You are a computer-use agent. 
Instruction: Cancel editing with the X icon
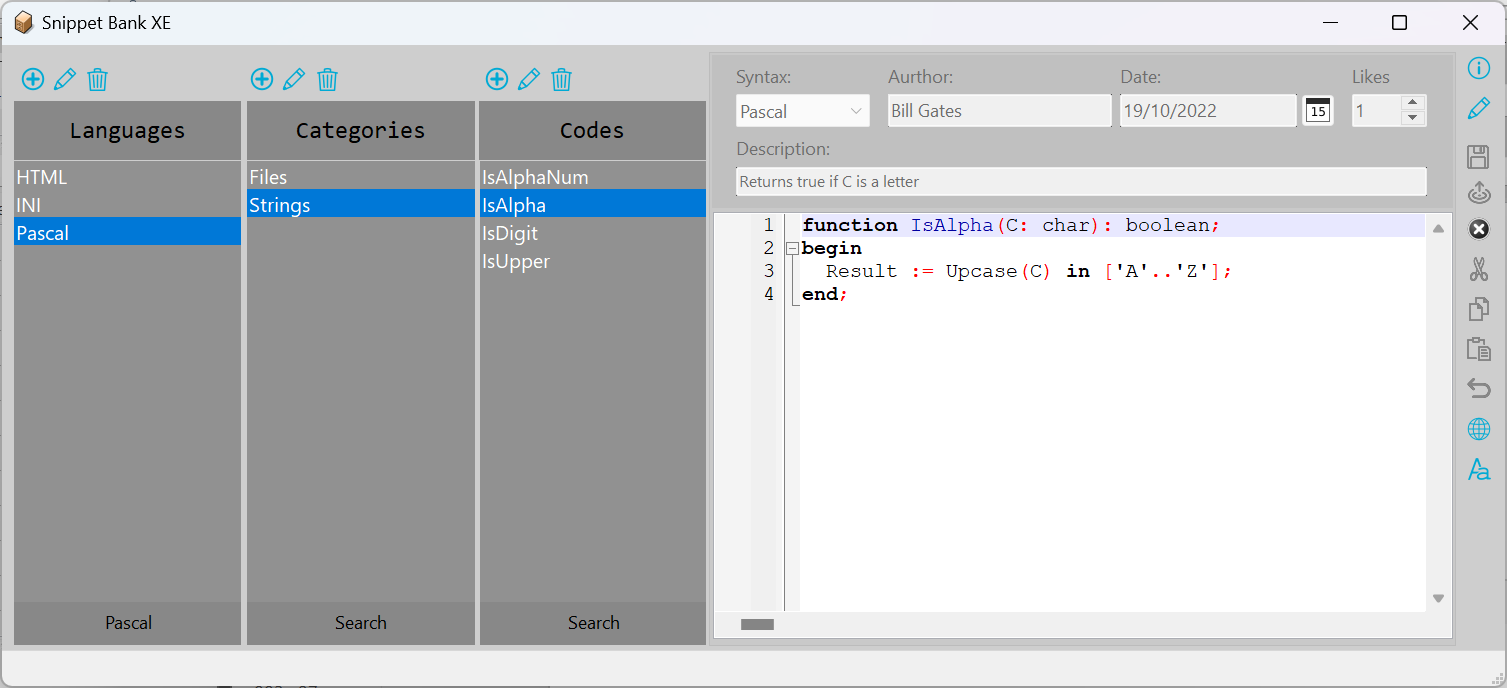tap(1479, 229)
